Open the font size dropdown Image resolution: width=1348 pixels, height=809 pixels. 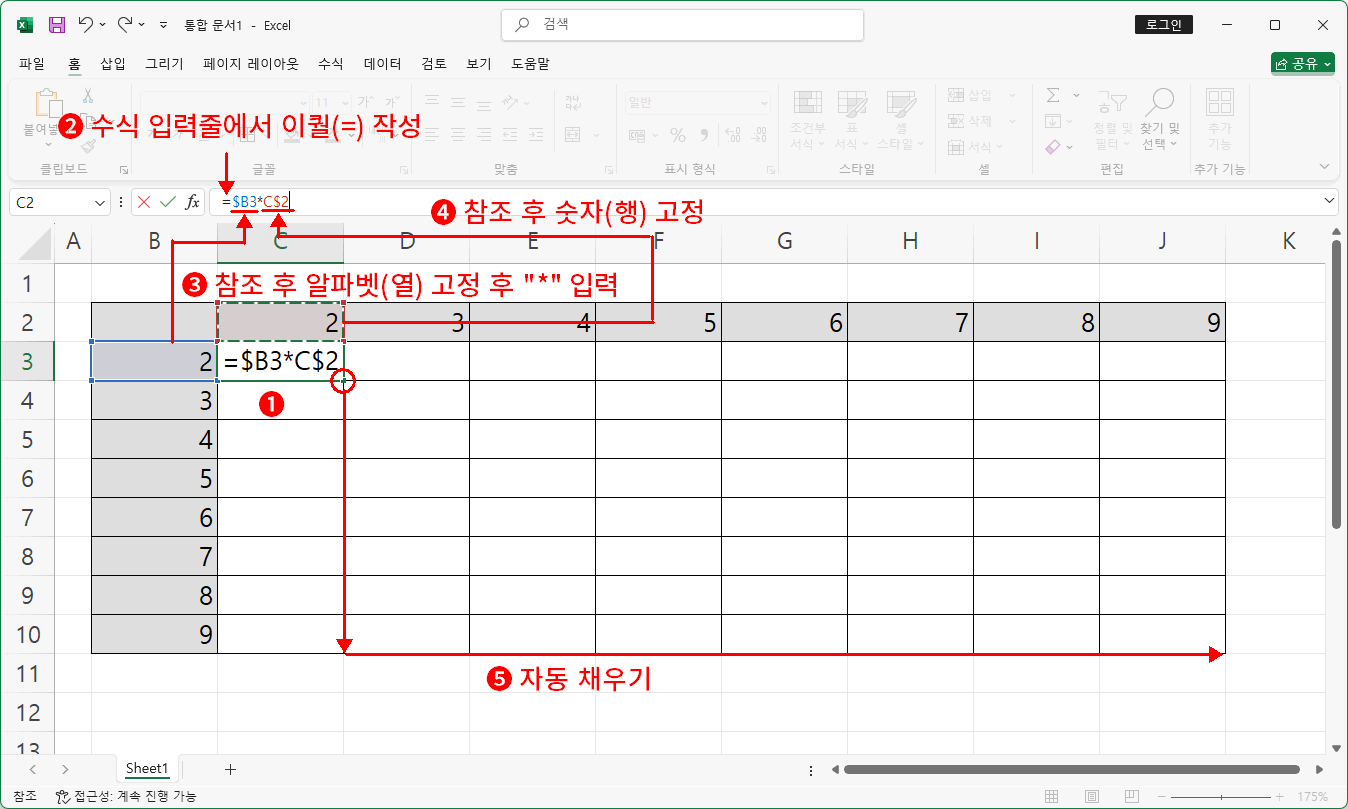click(x=346, y=102)
